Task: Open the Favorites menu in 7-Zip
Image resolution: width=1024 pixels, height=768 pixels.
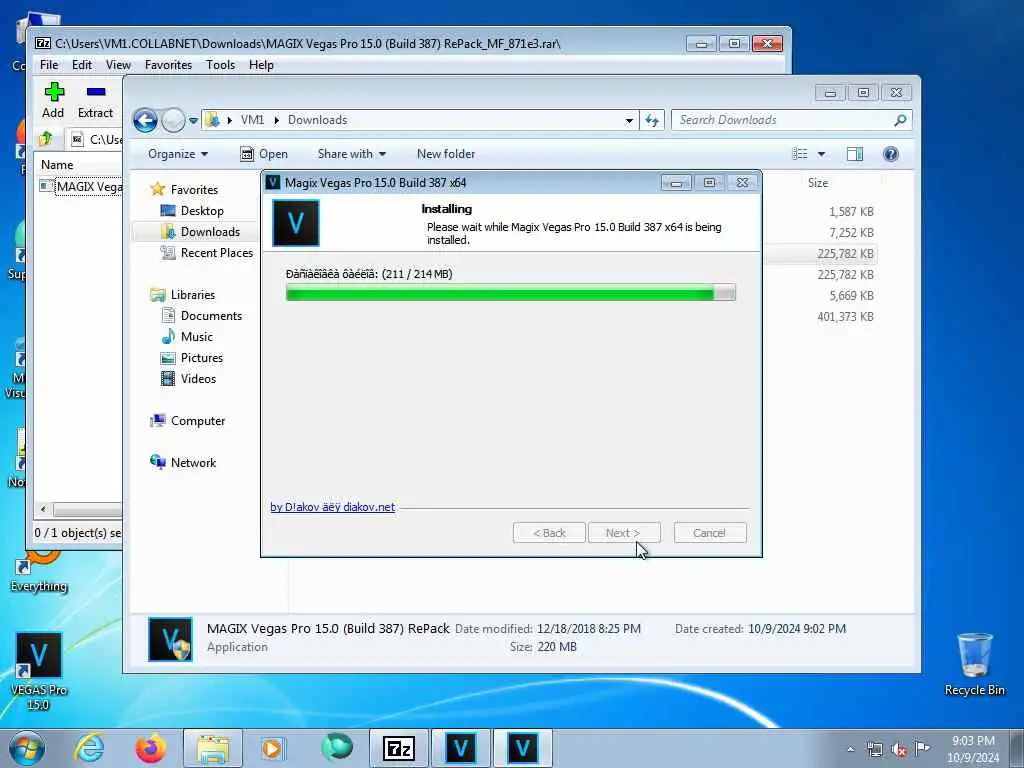Action: [168, 65]
